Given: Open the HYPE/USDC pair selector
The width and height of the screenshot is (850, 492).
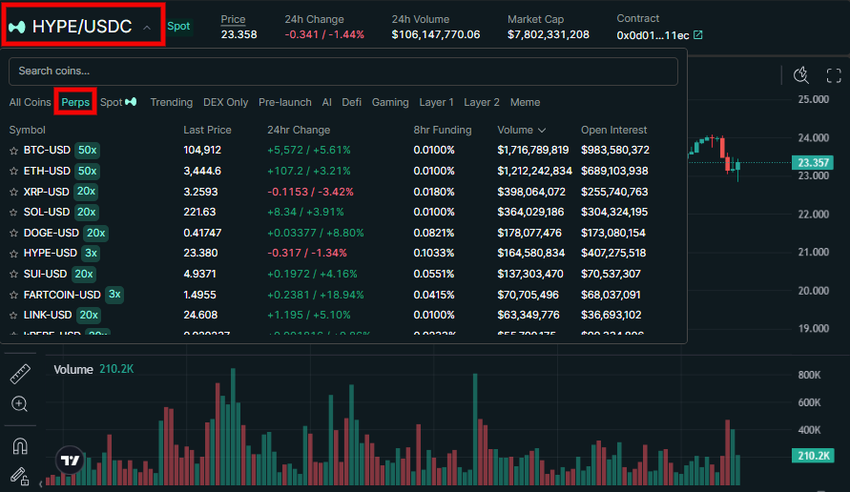Looking at the screenshot, I should click(83, 26).
